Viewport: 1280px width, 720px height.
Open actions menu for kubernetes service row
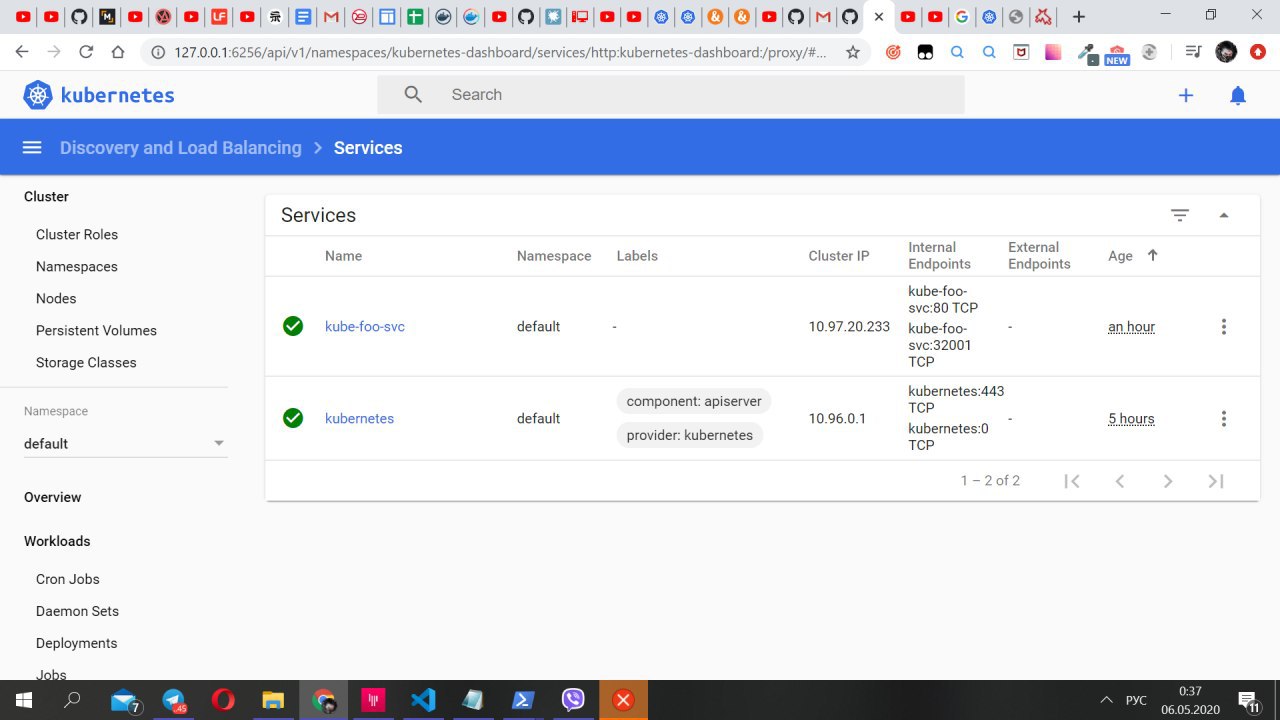pos(1223,419)
